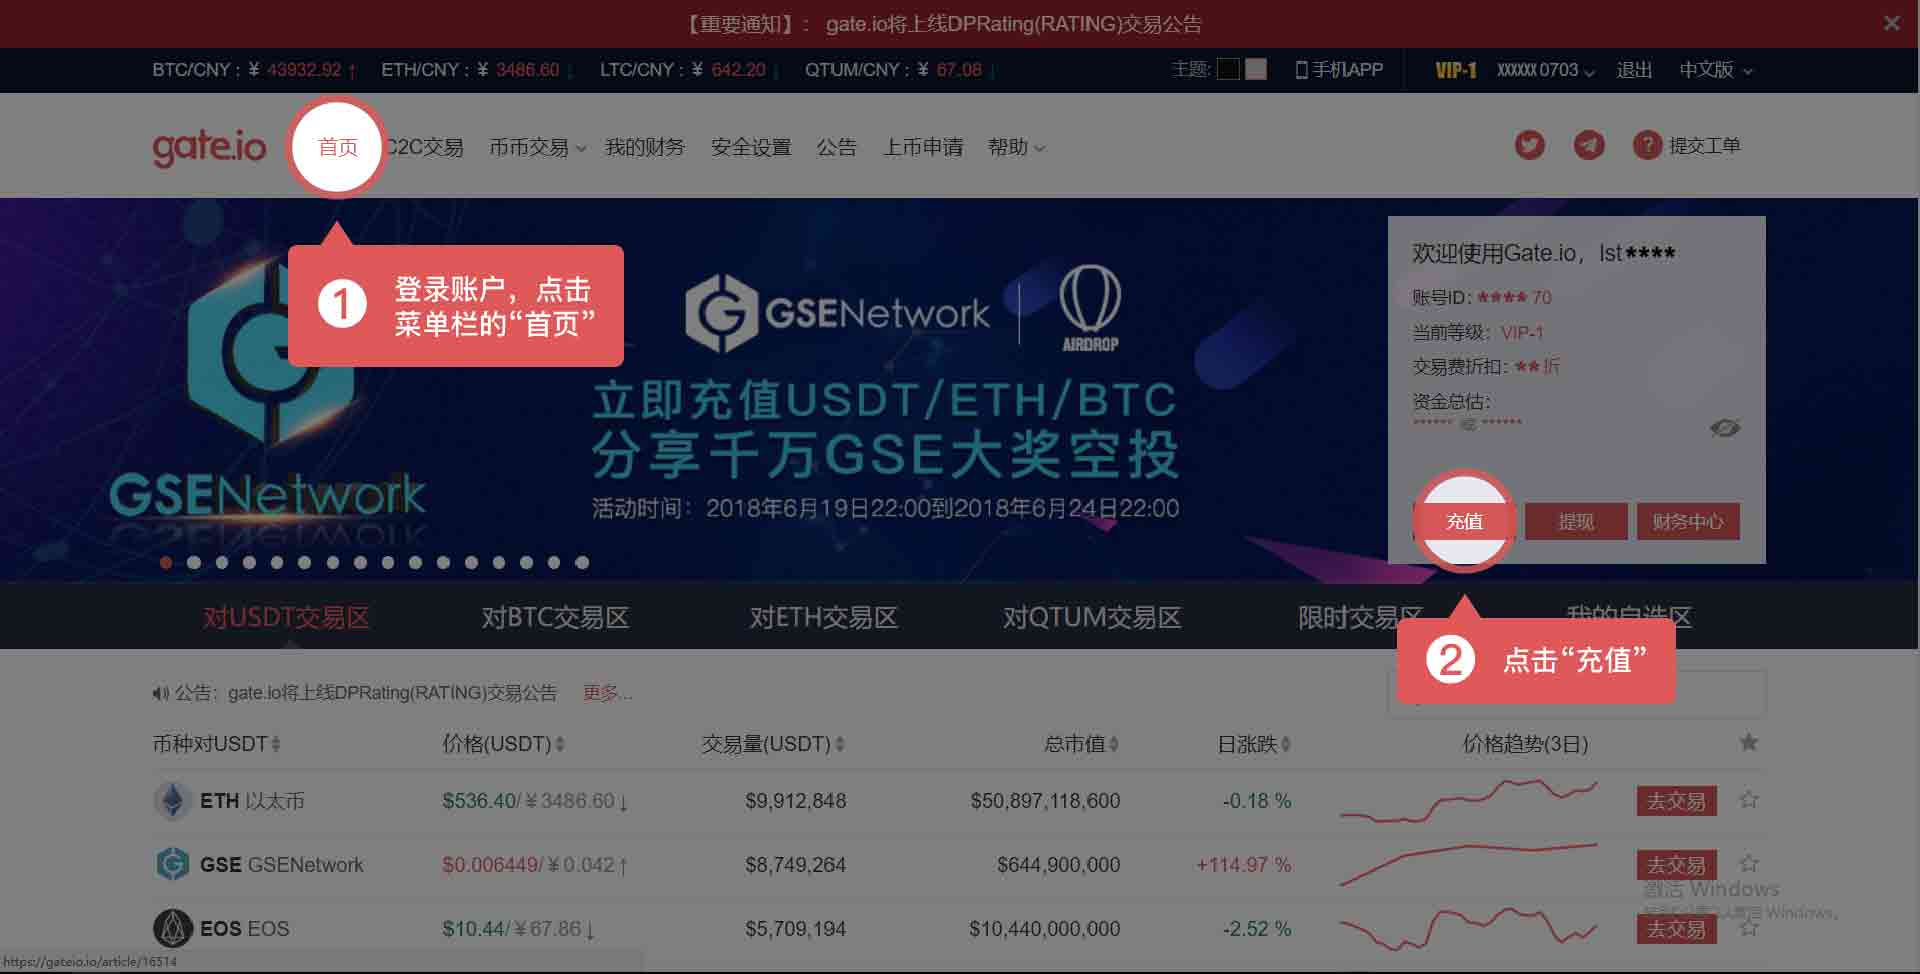The height and width of the screenshot is (974, 1920).
Task: Click the $10.44 EOS price
Action: [x=473, y=929]
